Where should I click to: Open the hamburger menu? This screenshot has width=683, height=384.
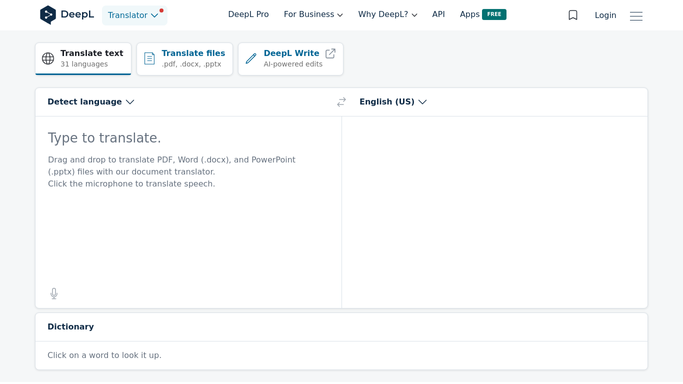pyautogui.click(x=636, y=16)
